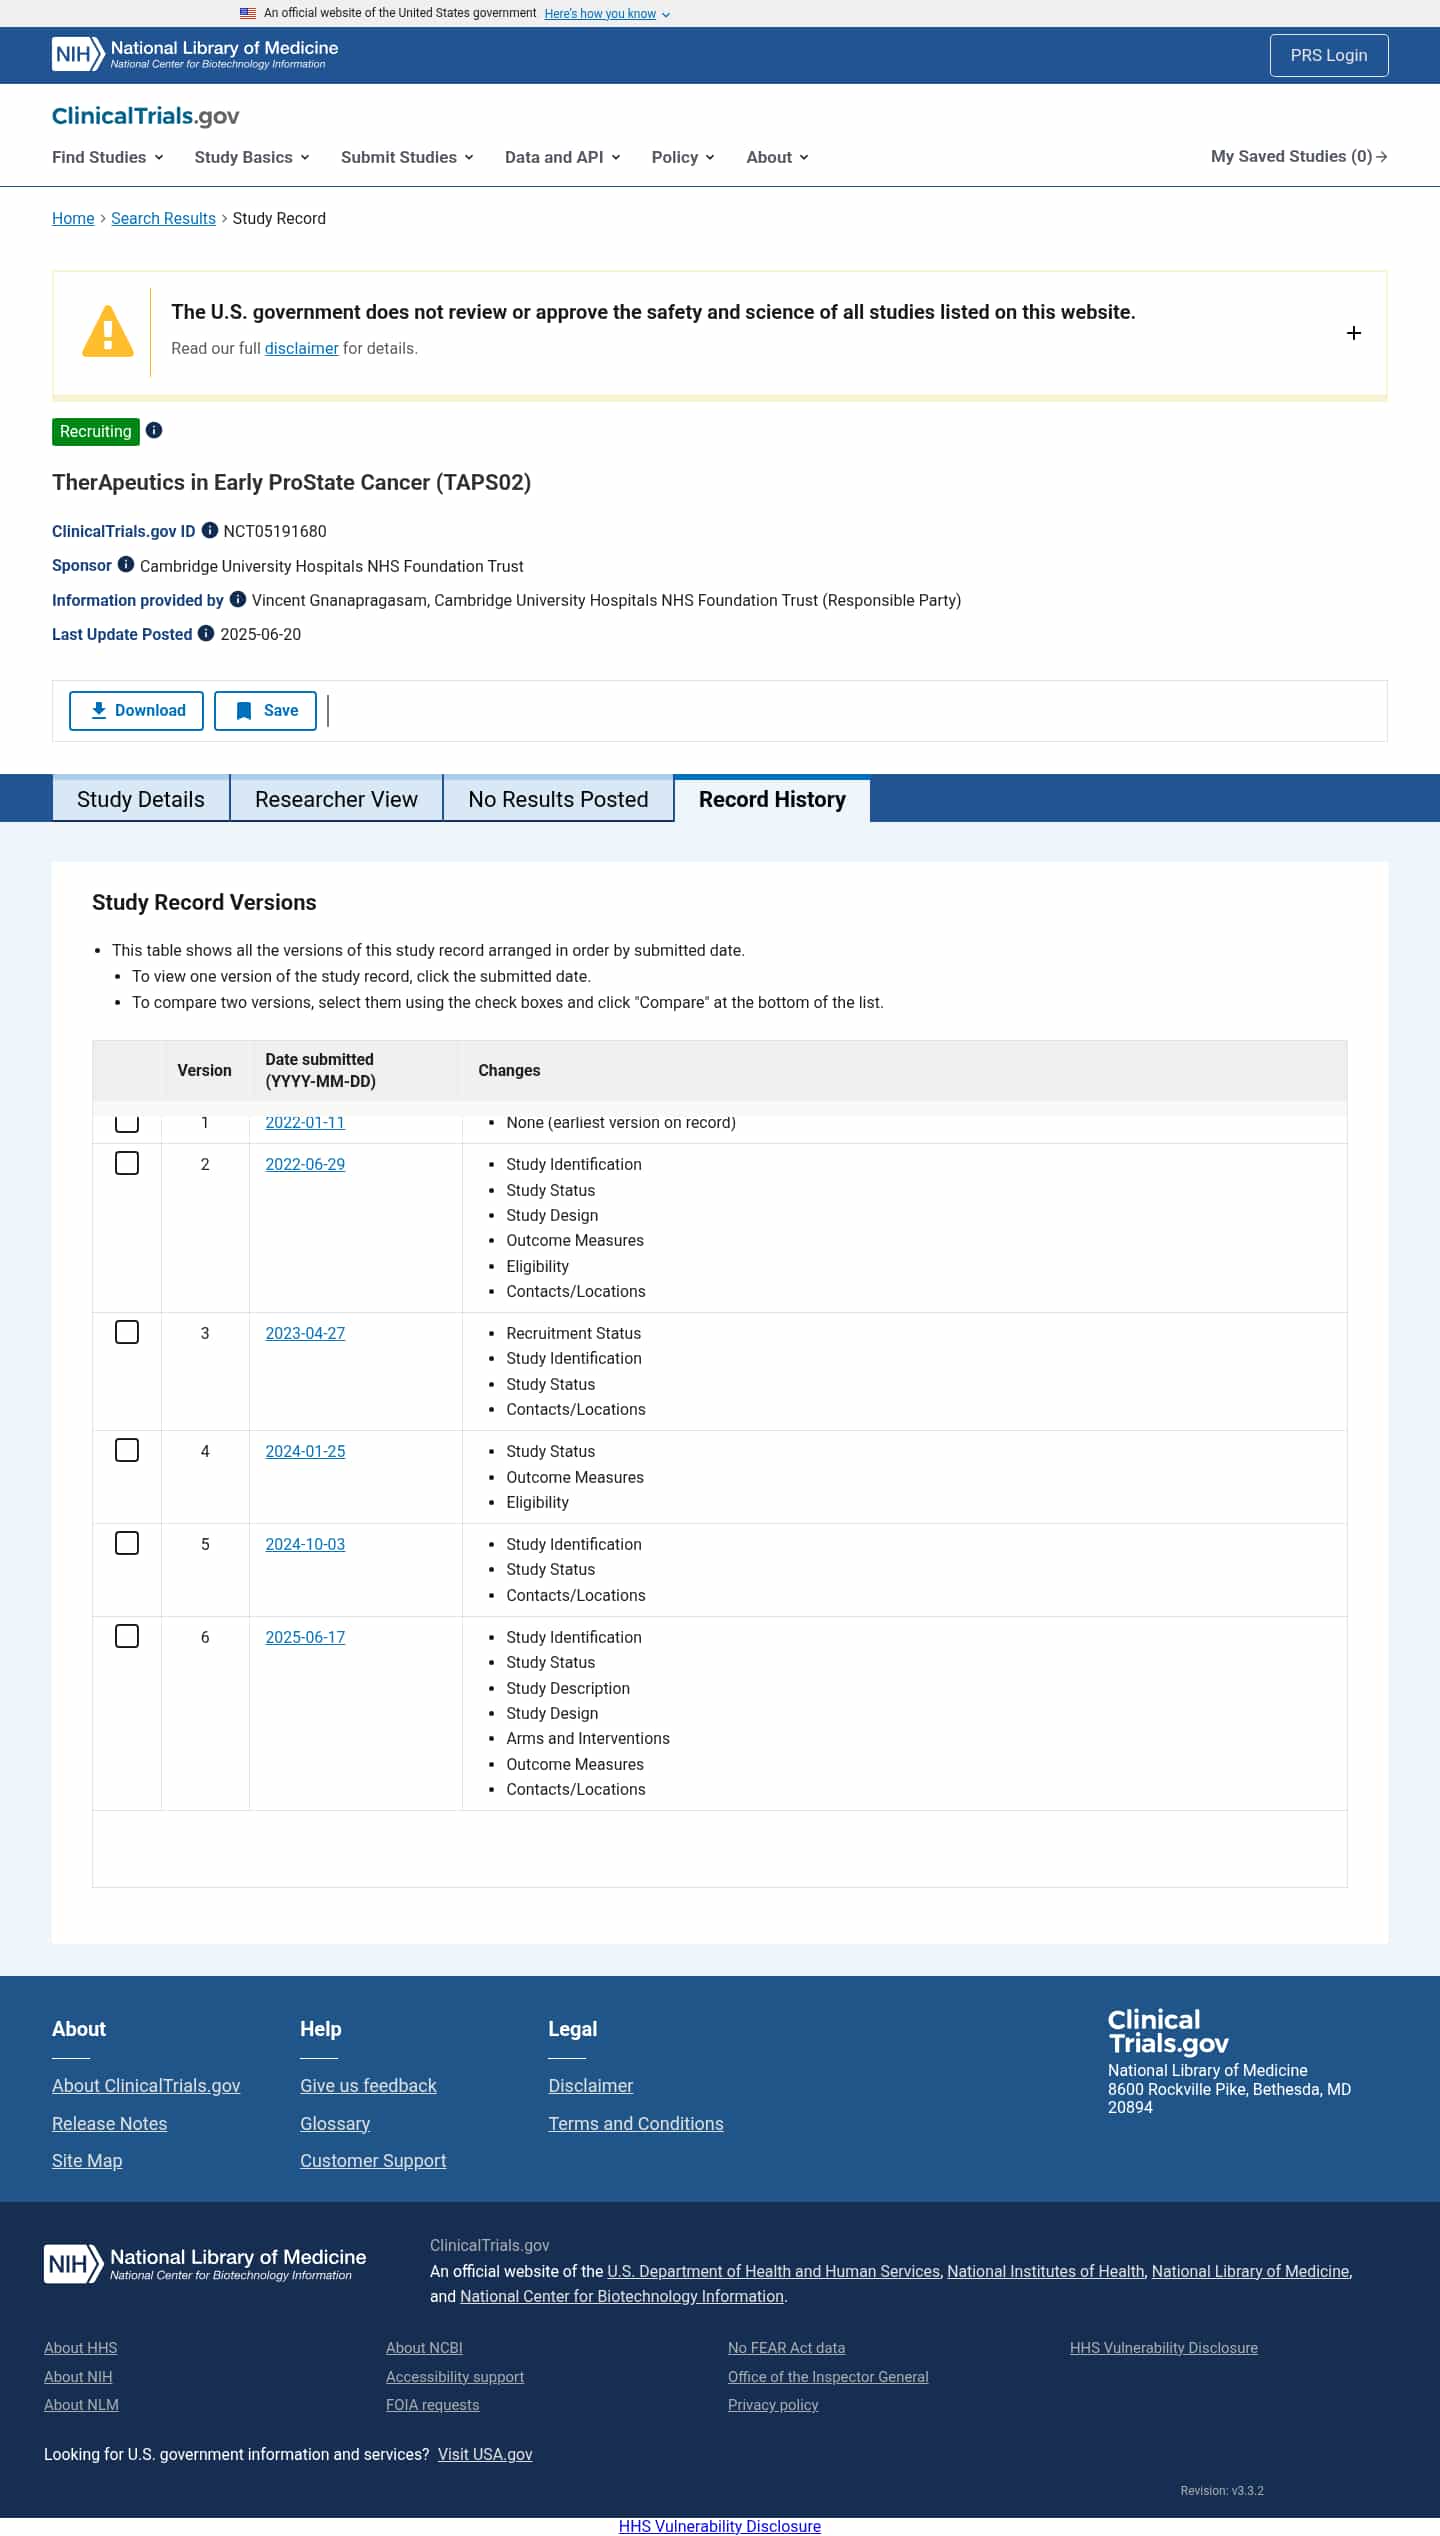The width and height of the screenshot is (1440, 2536).
Task: View the 2024-10-03 version
Action: (305, 1544)
